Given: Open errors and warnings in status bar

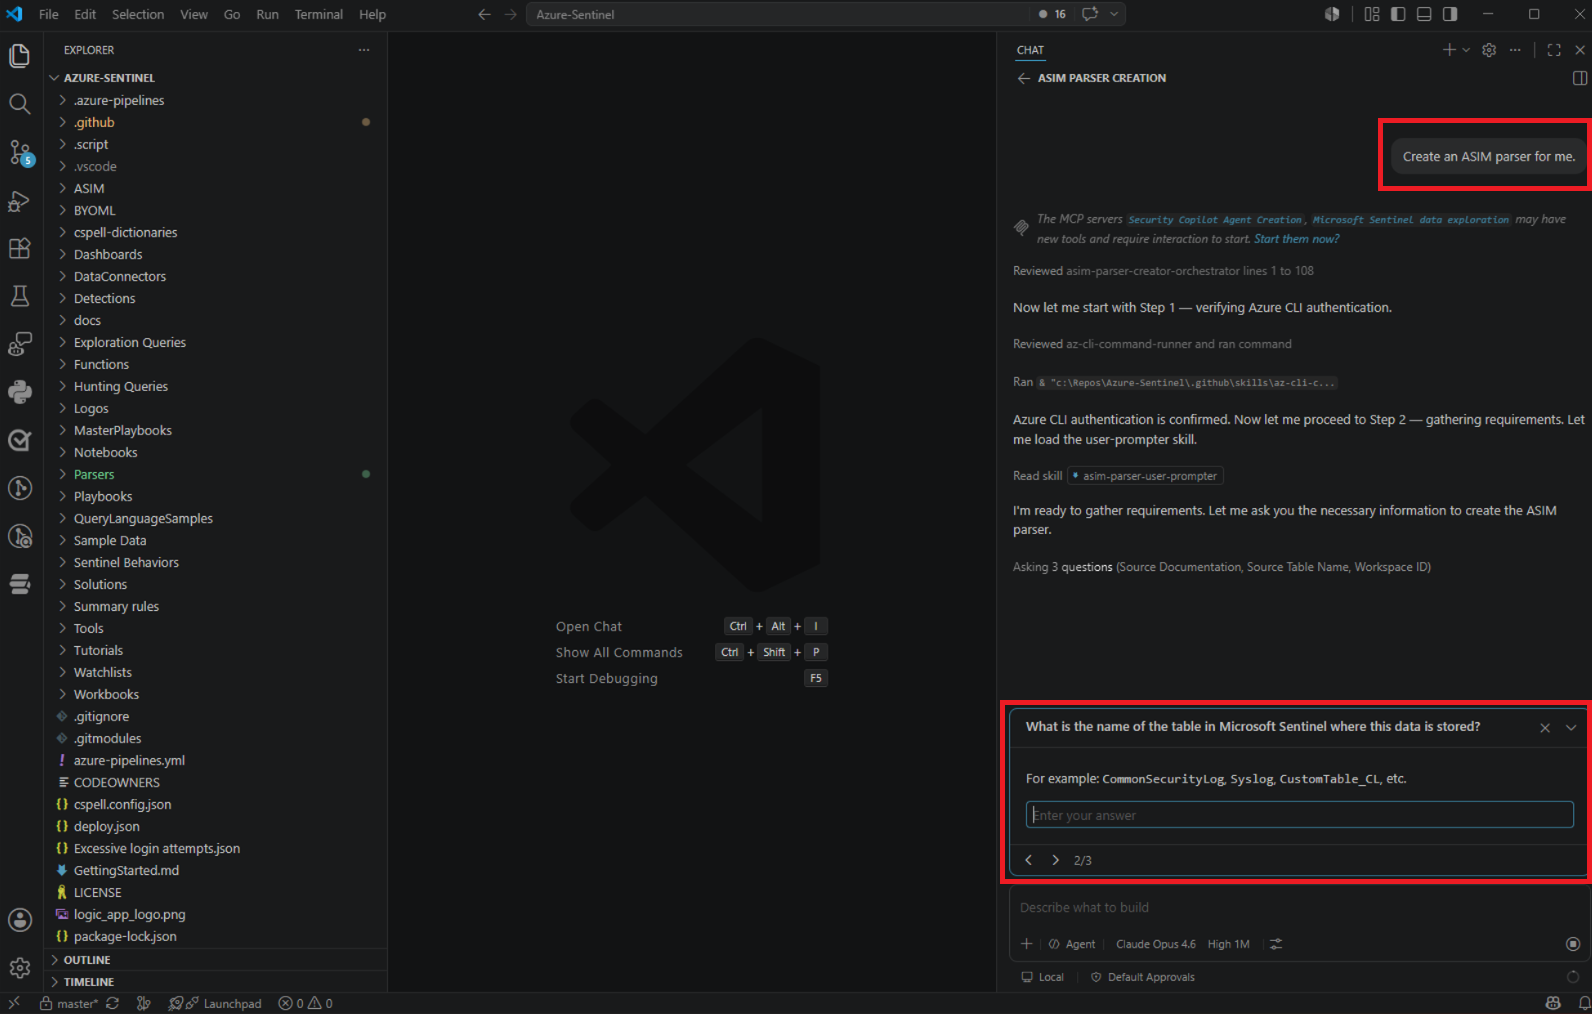Looking at the screenshot, I should coord(305,1003).
